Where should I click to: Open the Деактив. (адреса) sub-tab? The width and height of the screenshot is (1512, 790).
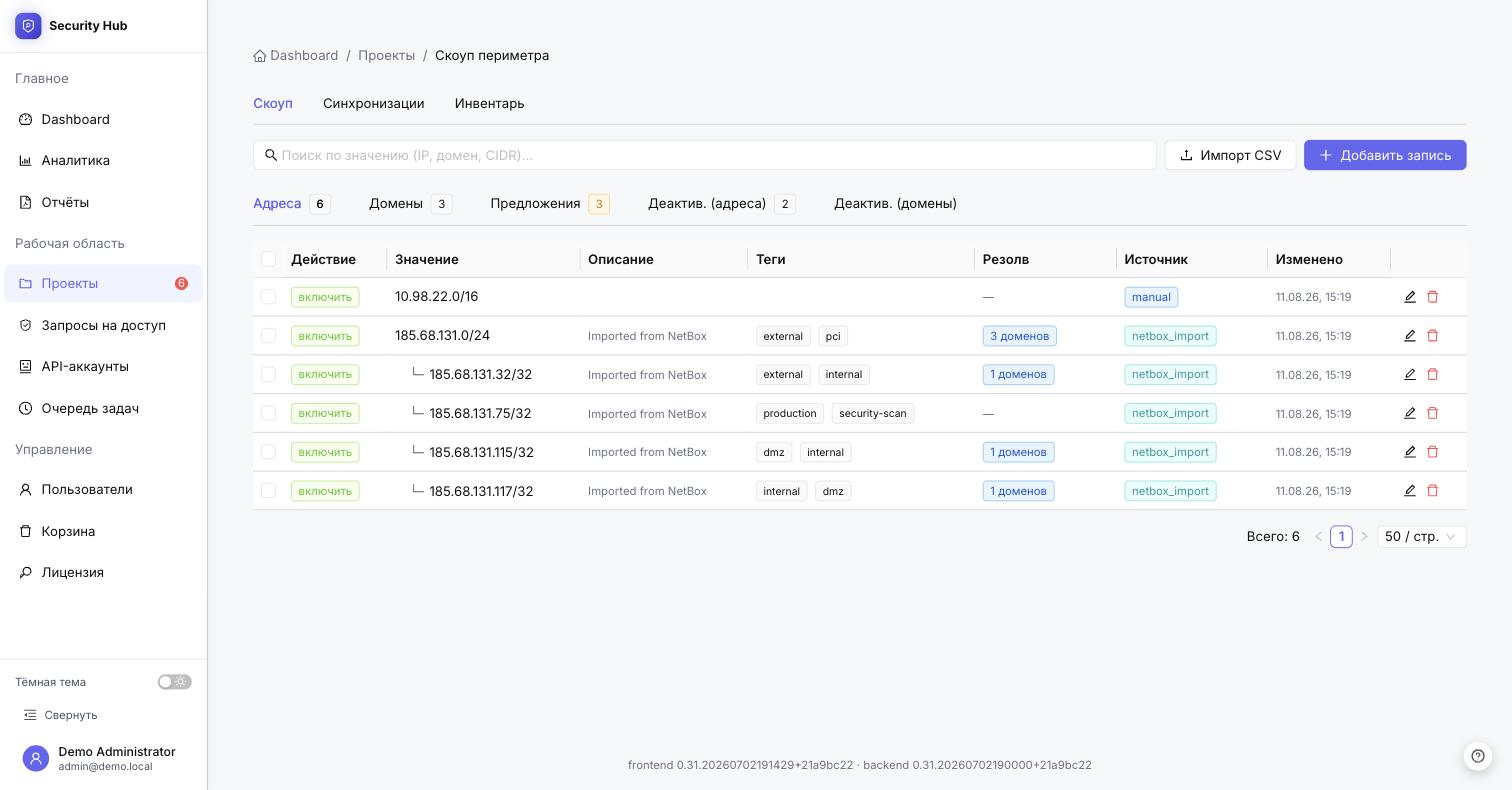point(722,204)
